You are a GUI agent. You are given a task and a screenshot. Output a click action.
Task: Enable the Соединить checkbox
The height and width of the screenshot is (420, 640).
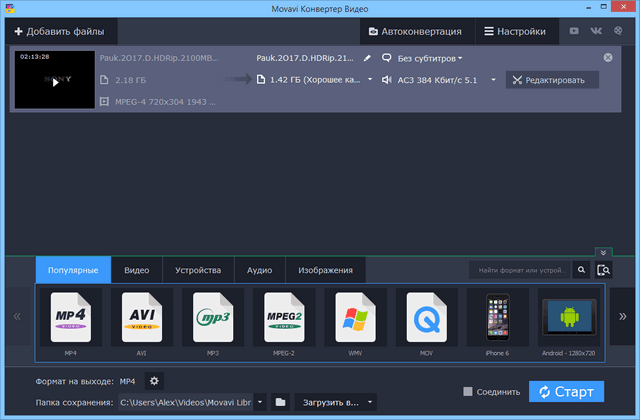[x=468, y=392]
